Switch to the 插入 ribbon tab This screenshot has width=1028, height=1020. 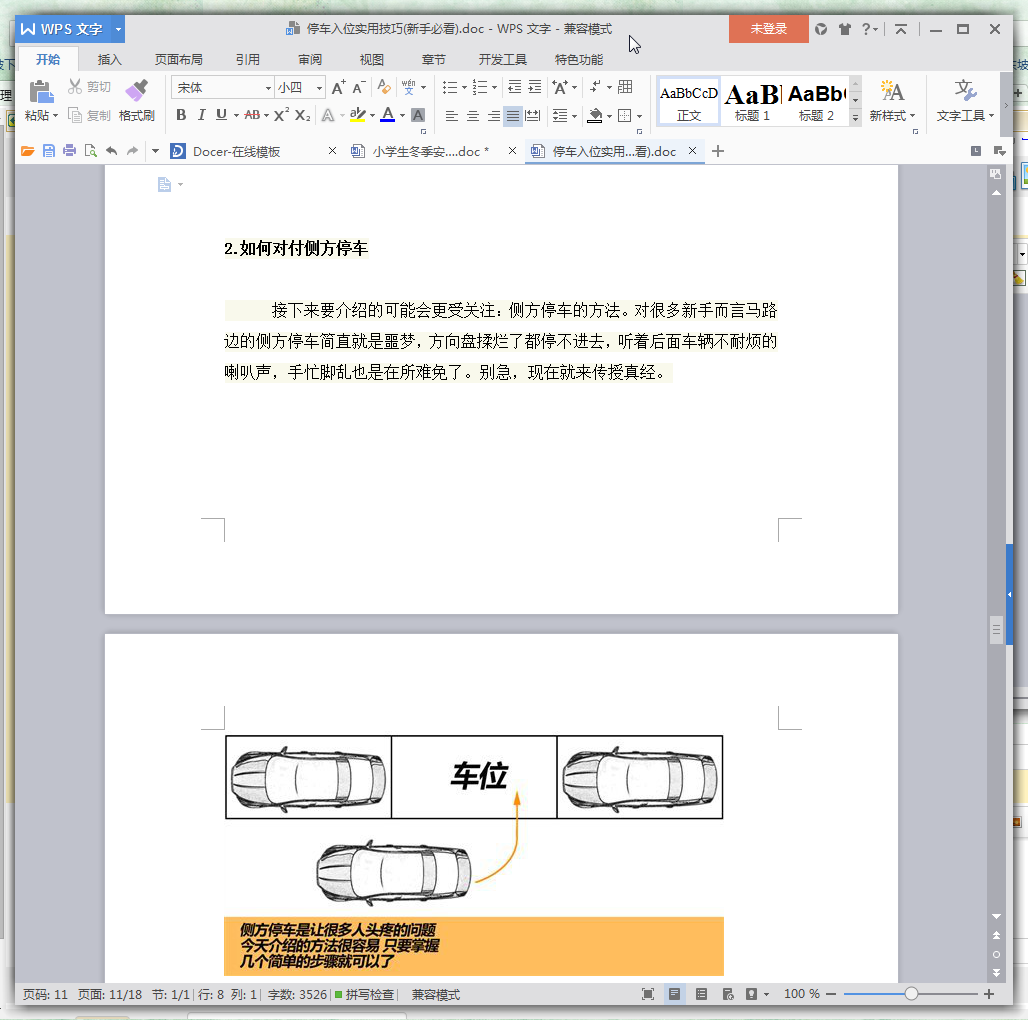tap(109, 60)
